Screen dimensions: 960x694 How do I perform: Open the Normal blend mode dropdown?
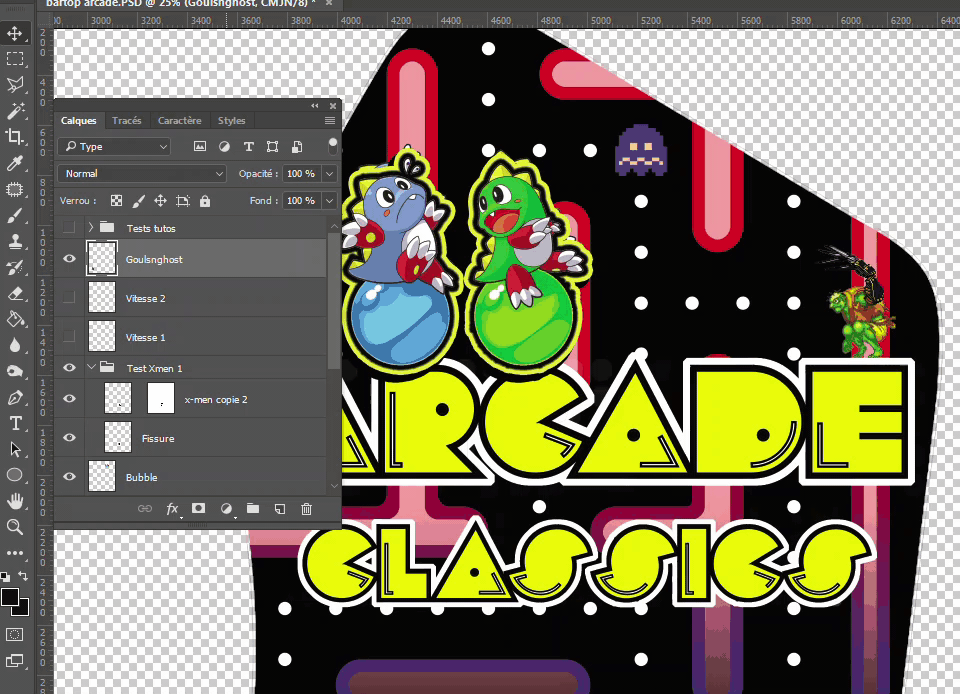142,174
